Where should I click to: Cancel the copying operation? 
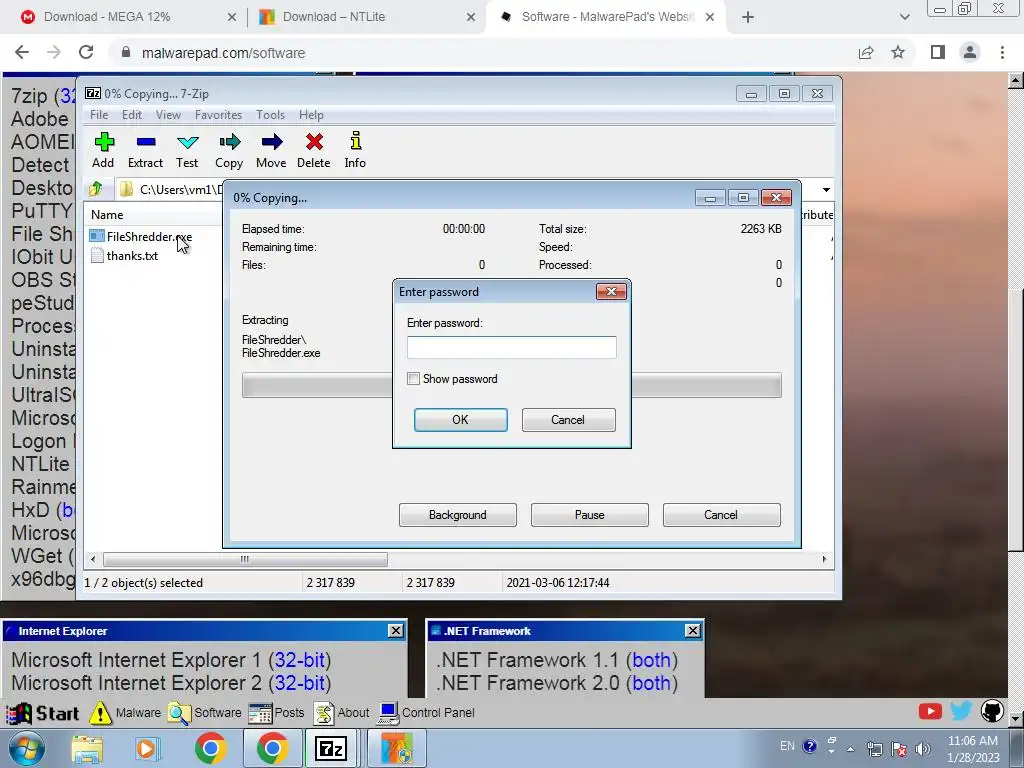tap(722, 515)
